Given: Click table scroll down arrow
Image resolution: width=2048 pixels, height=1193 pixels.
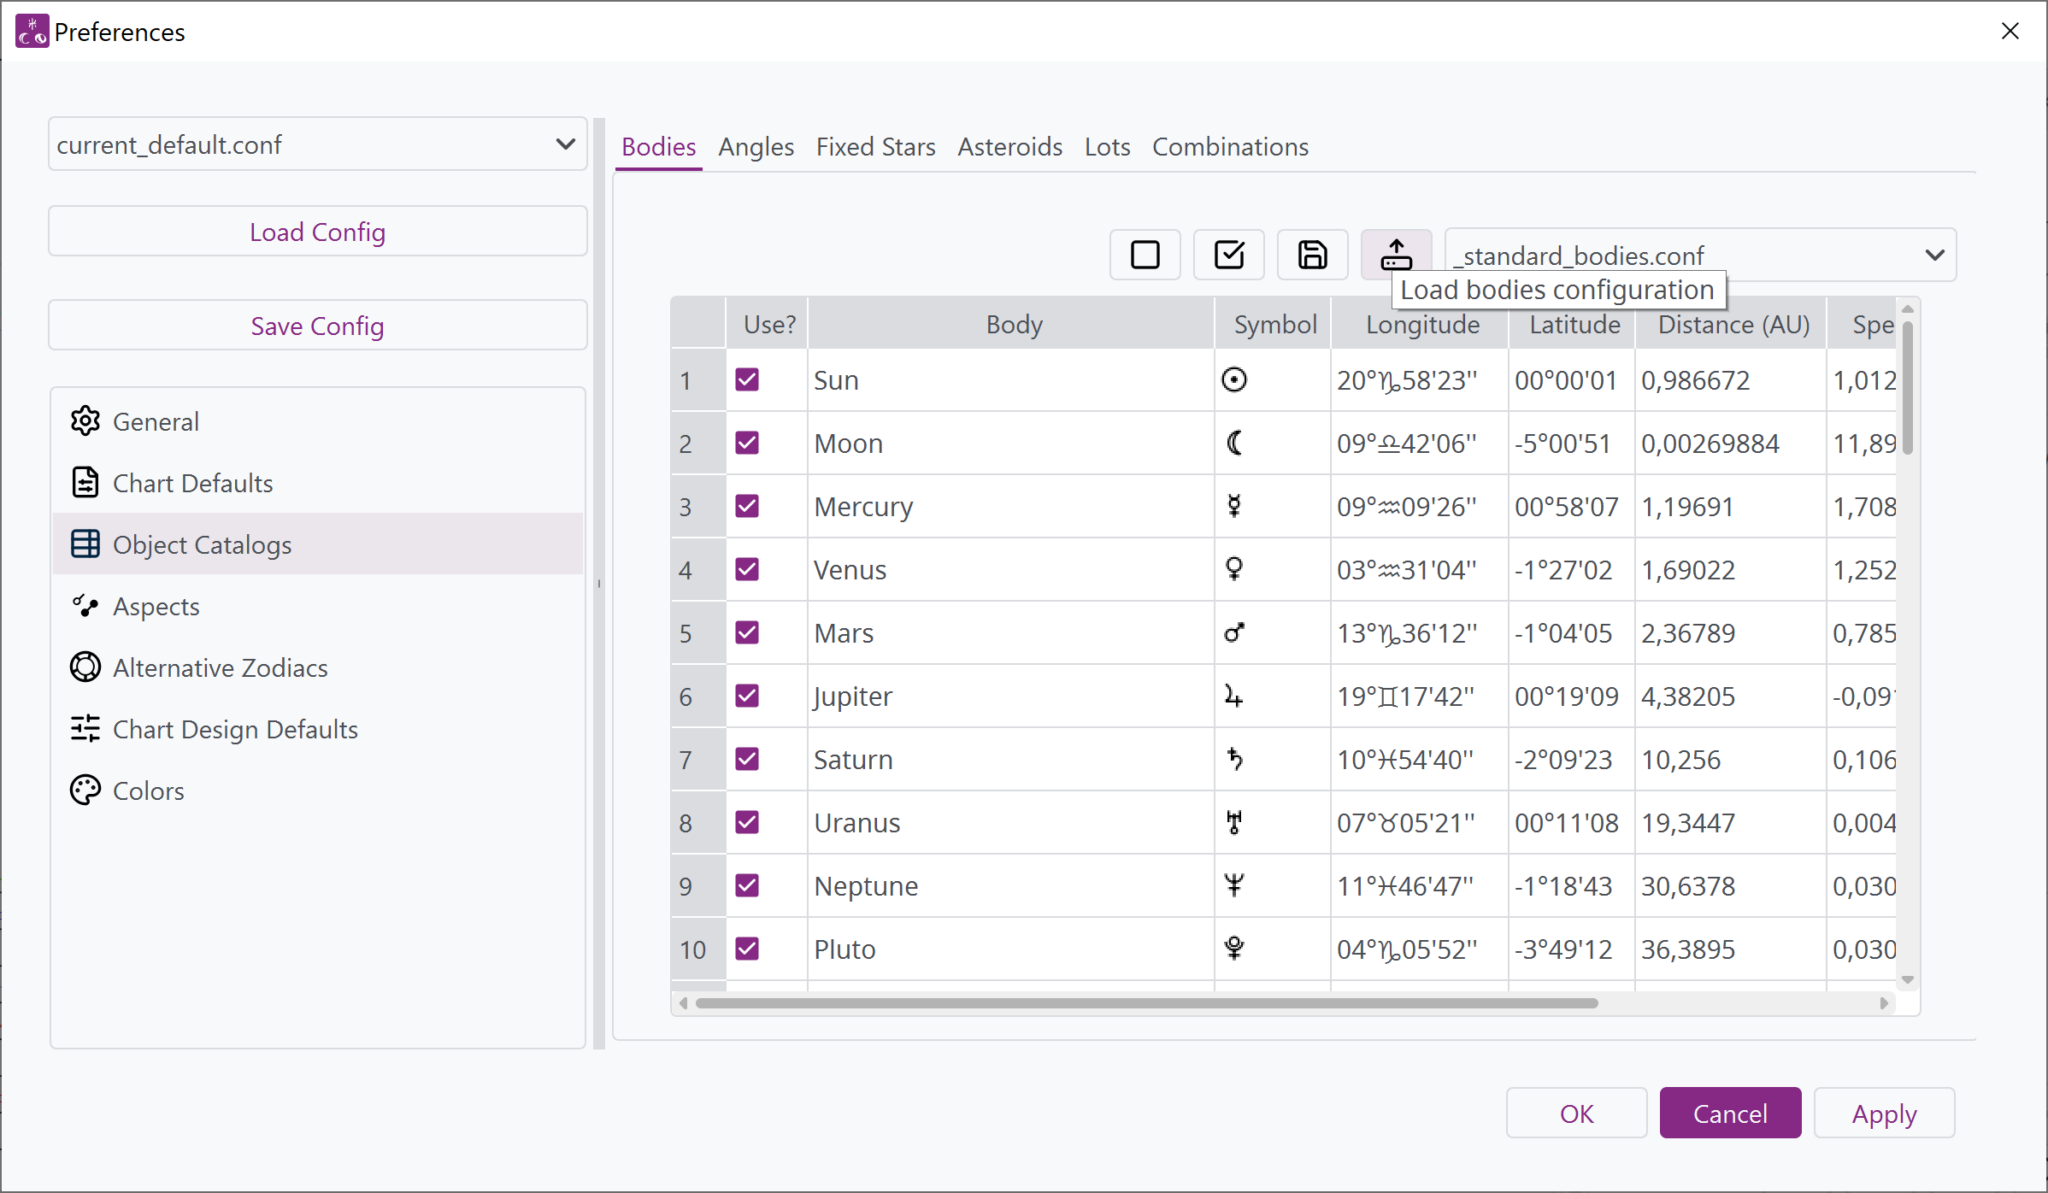Looking at the screenshot, I should coord(1907,980).
